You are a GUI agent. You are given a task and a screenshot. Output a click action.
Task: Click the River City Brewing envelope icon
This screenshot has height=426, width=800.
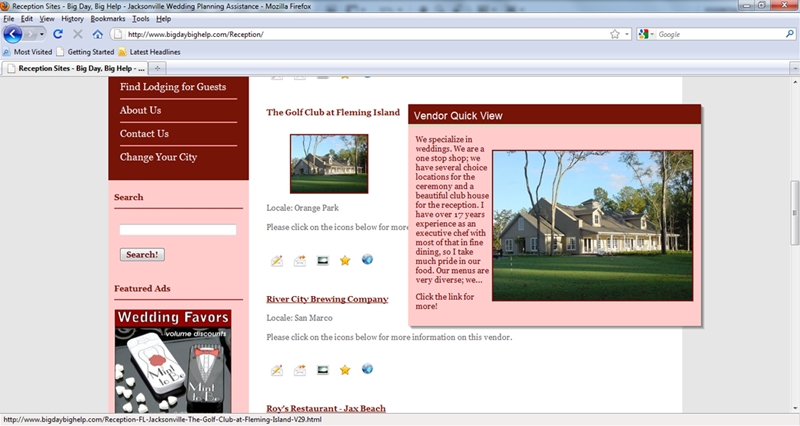[299, 370]
